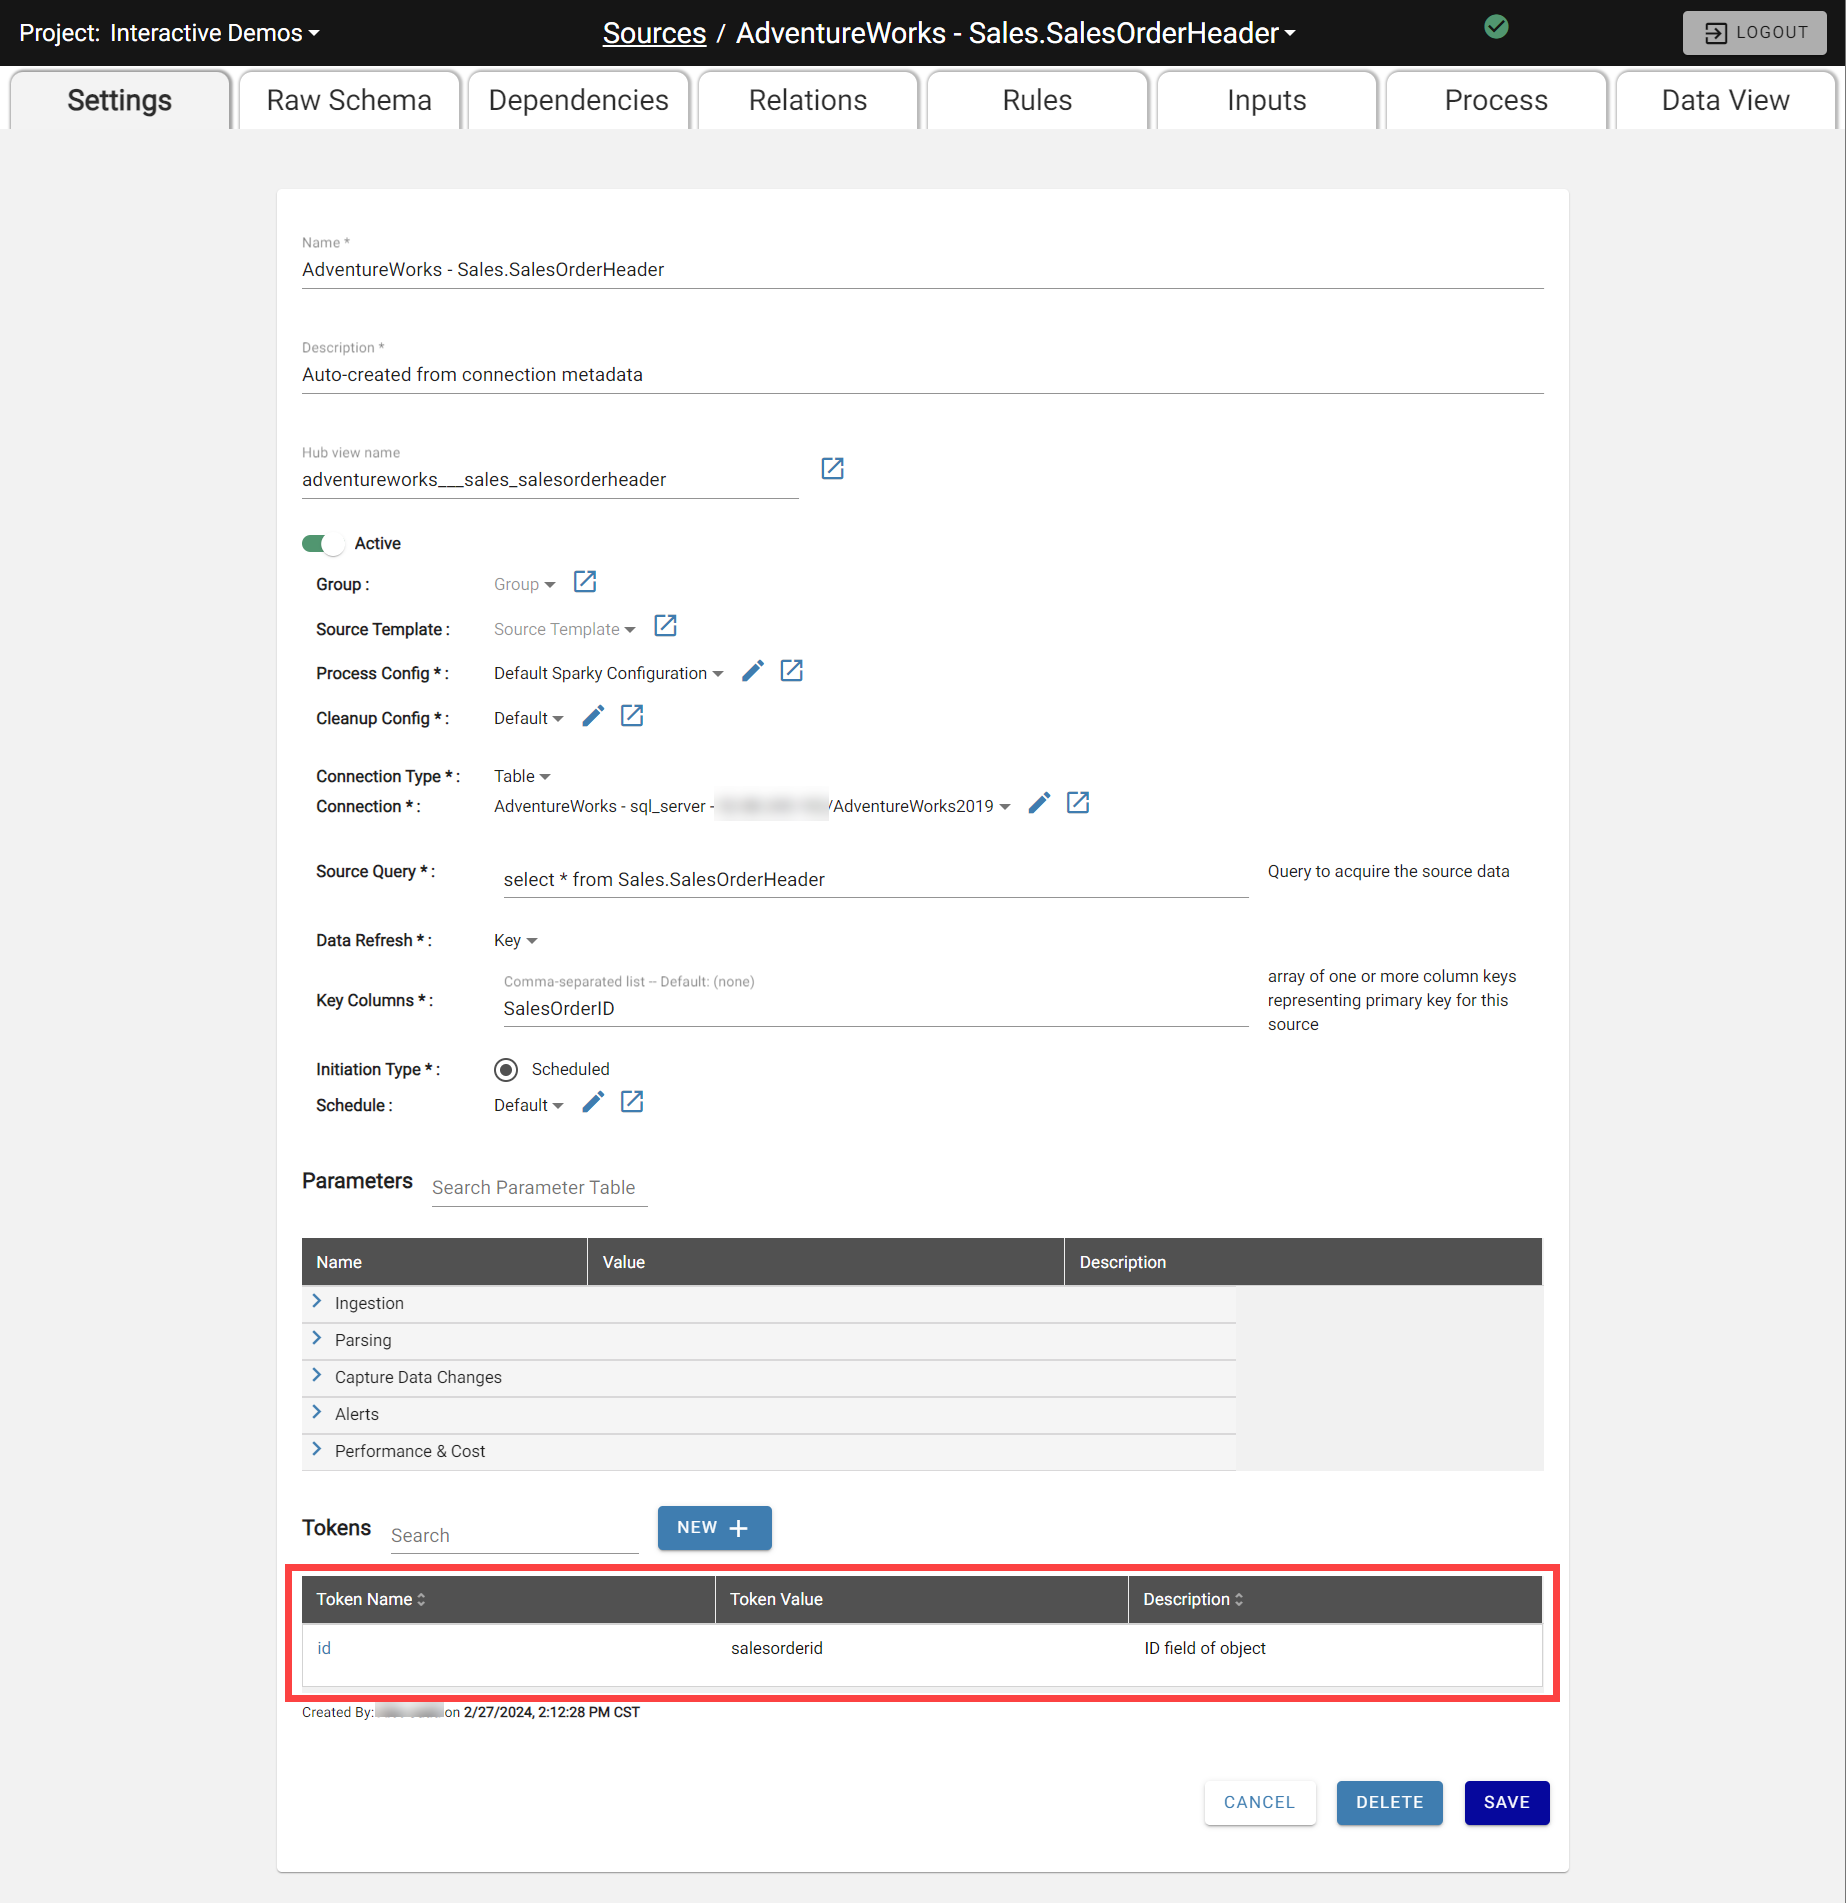Click the Description input field

coord(922,375)
